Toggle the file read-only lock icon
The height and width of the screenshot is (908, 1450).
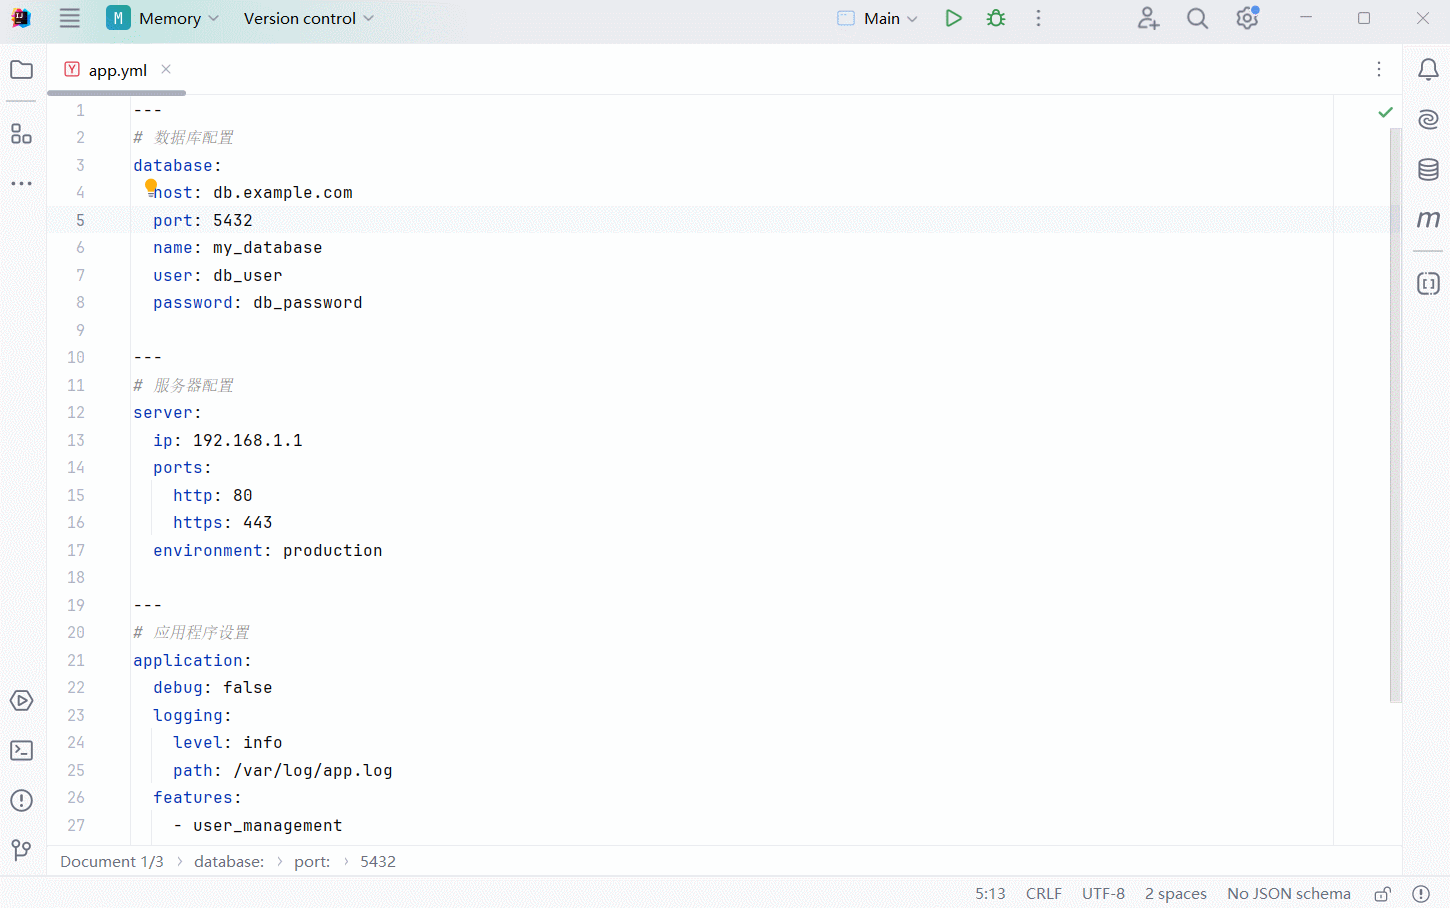1382,894
